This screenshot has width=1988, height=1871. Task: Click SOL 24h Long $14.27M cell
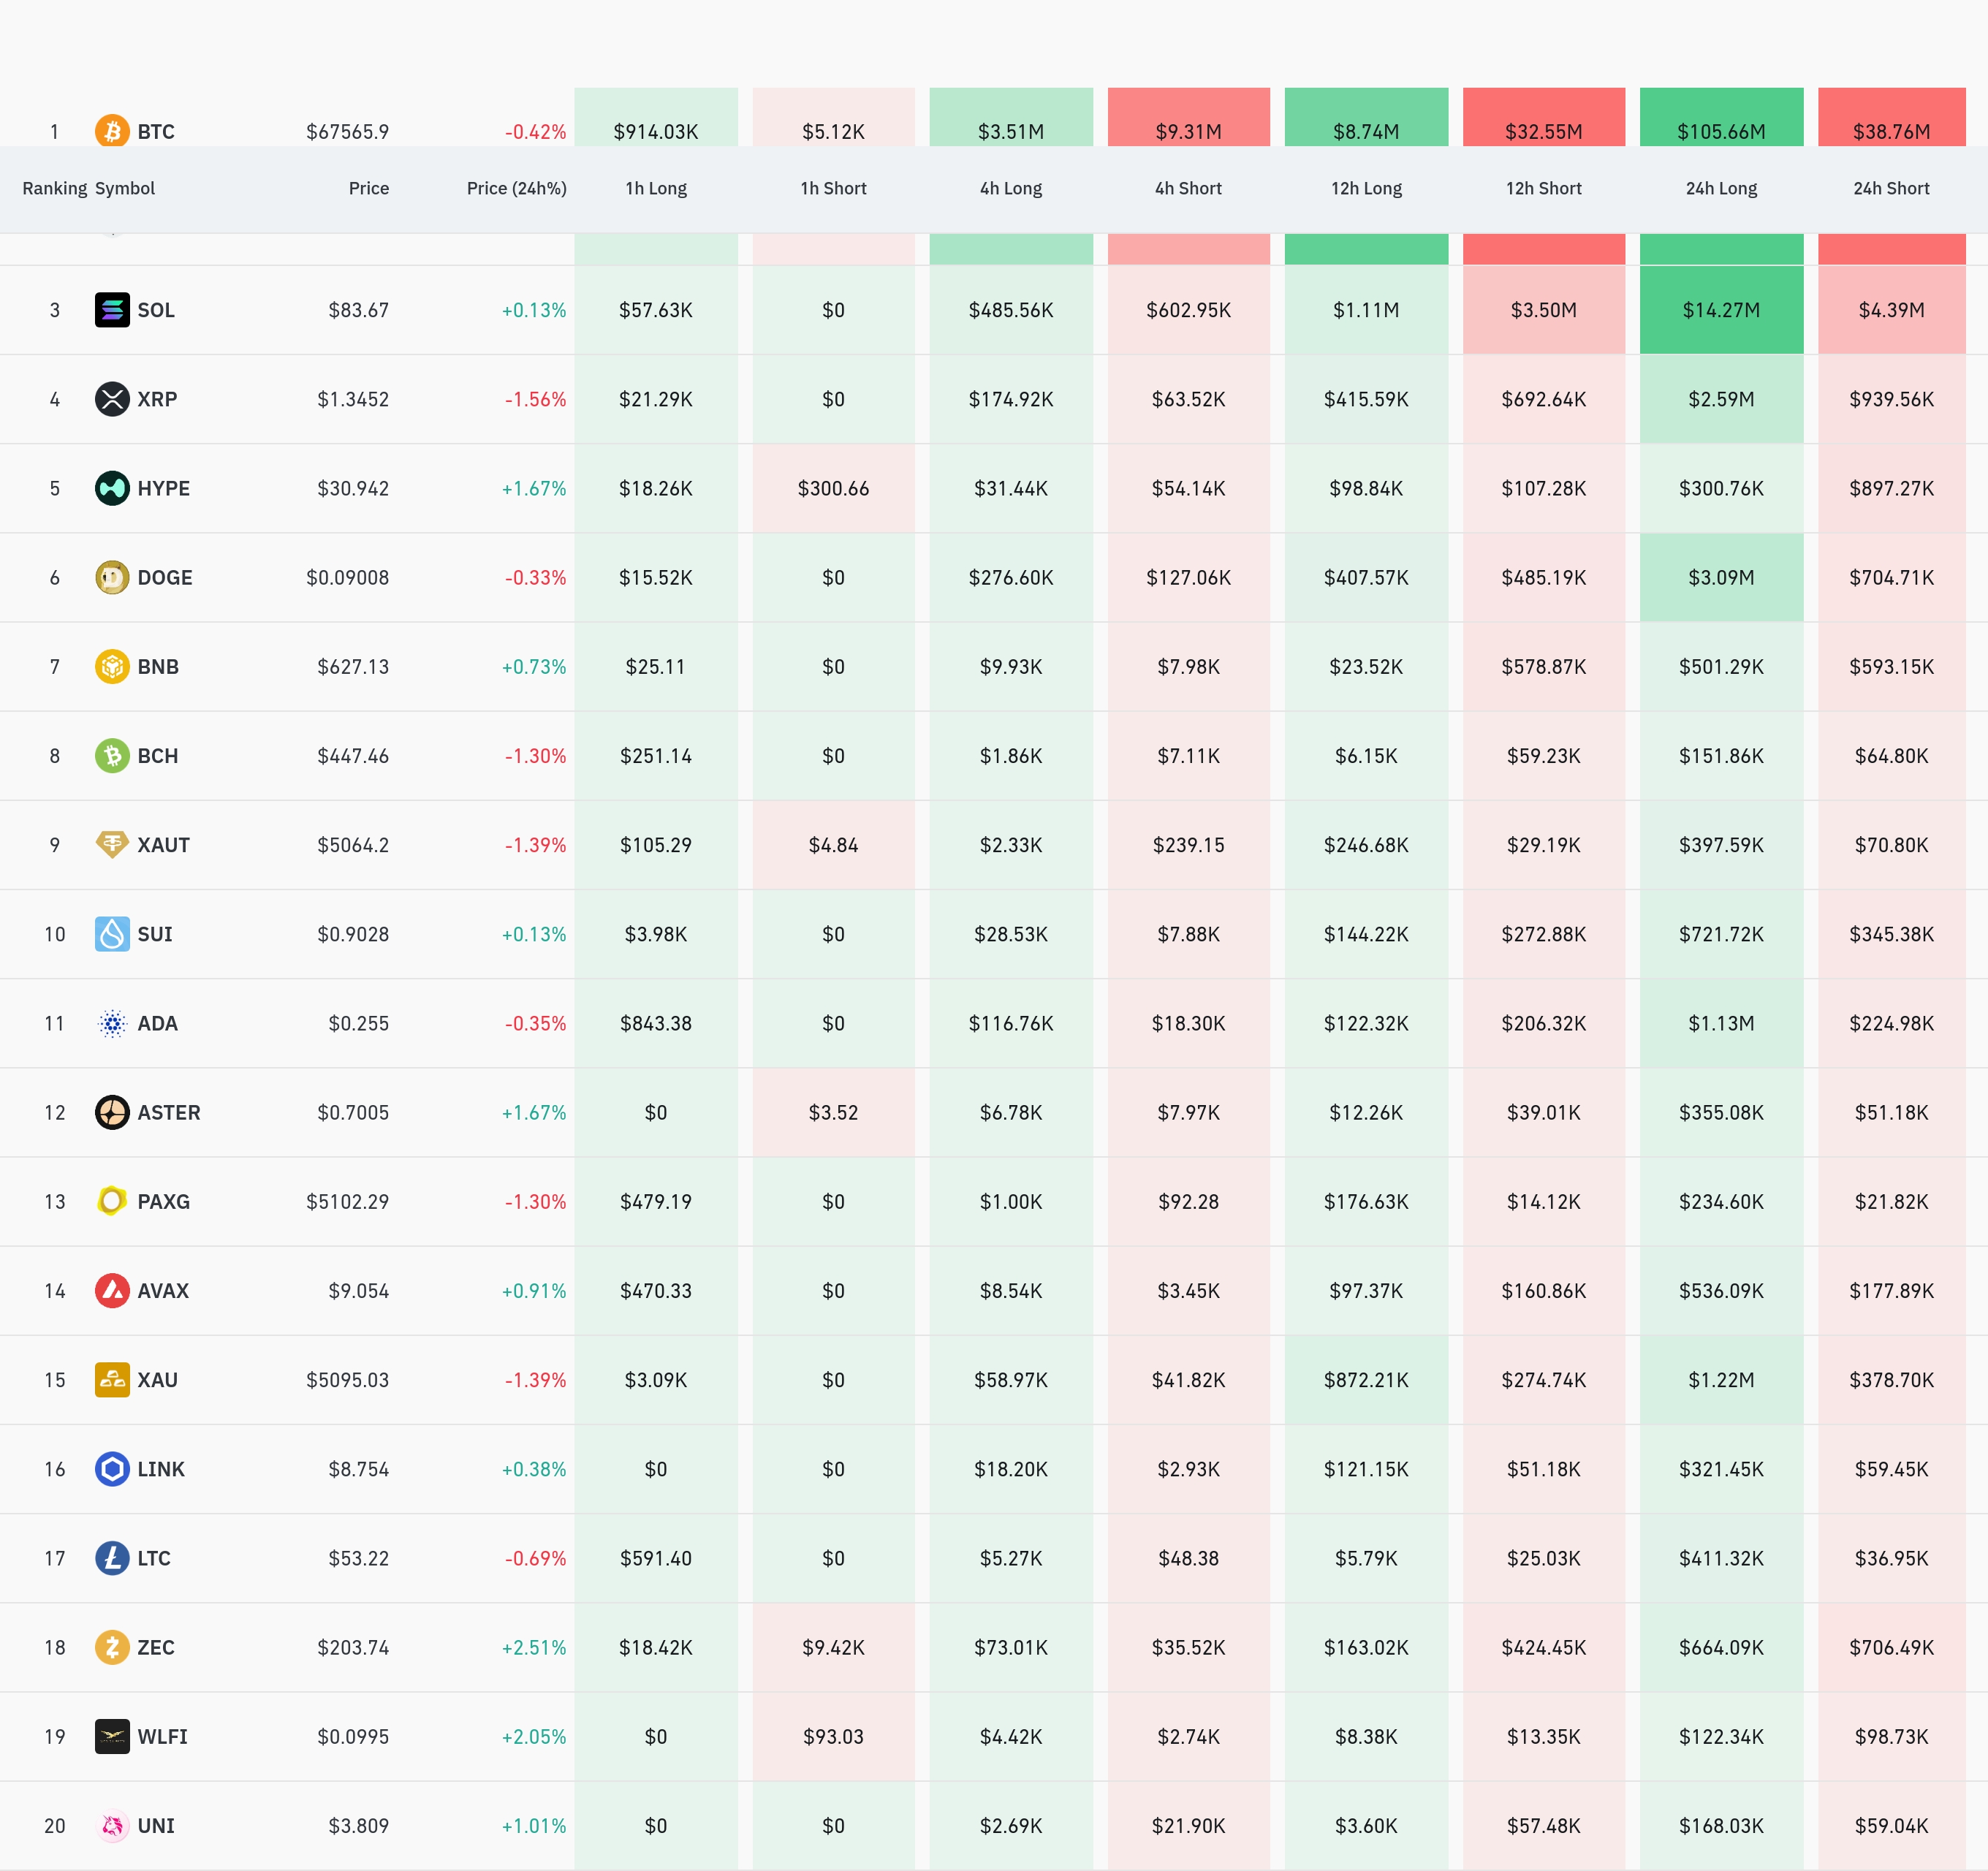1721,310
